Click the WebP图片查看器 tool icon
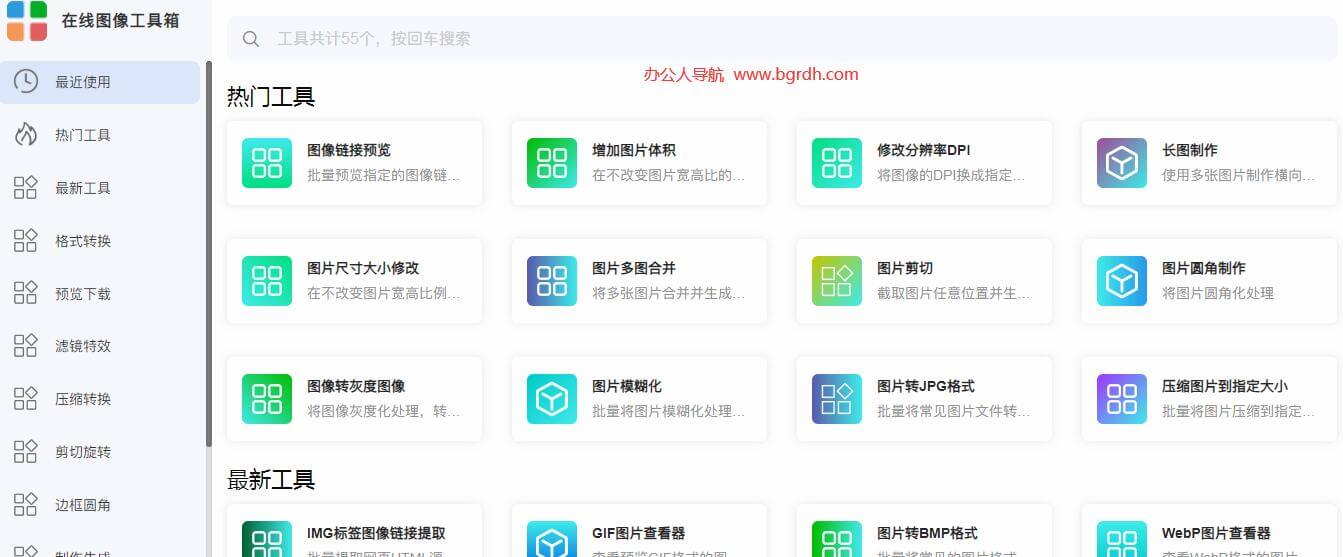This screenshot has height=557, width=1343. click(1122, 539)
